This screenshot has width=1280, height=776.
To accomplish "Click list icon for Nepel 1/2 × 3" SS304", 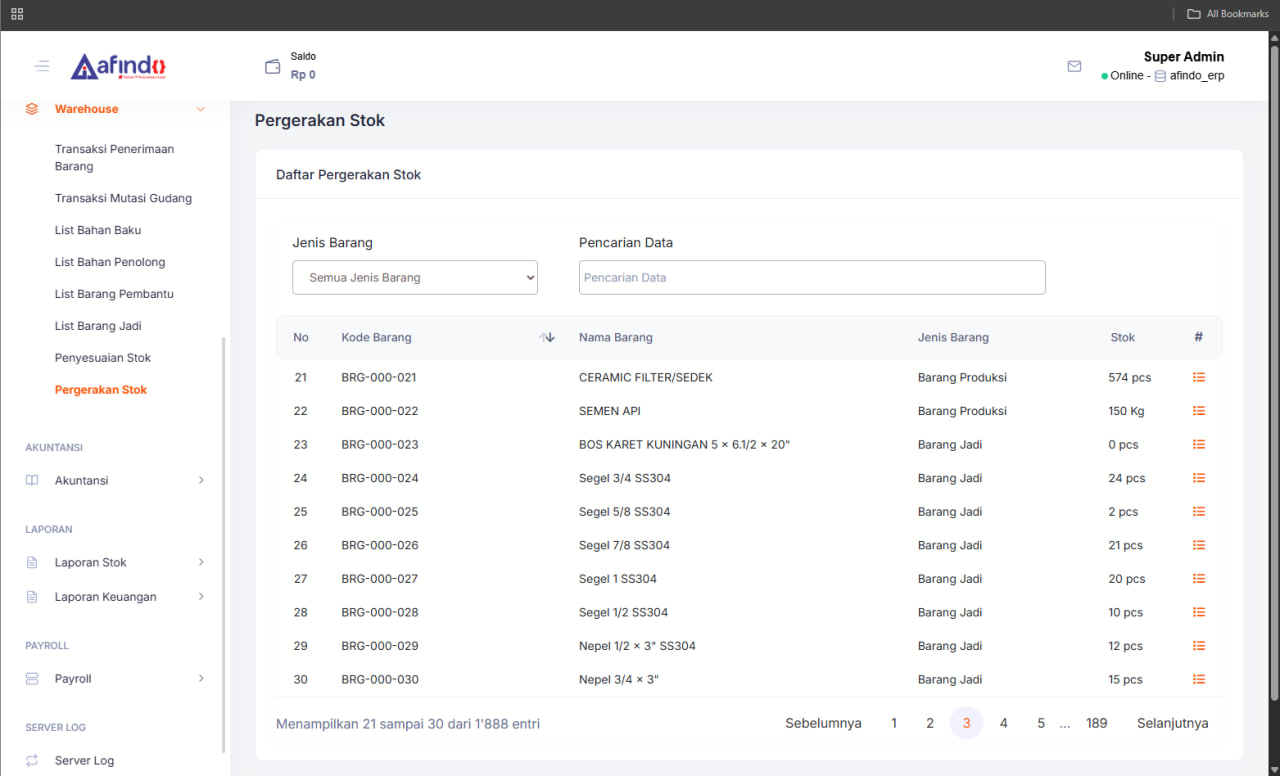I will (1199, 645).
